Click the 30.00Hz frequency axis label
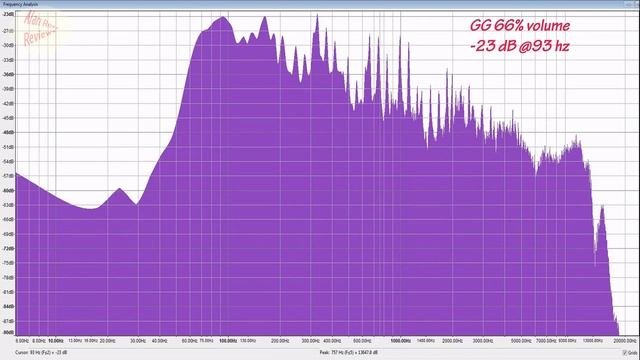The height and width of the screenshot is (360, 640). (138, 340)
